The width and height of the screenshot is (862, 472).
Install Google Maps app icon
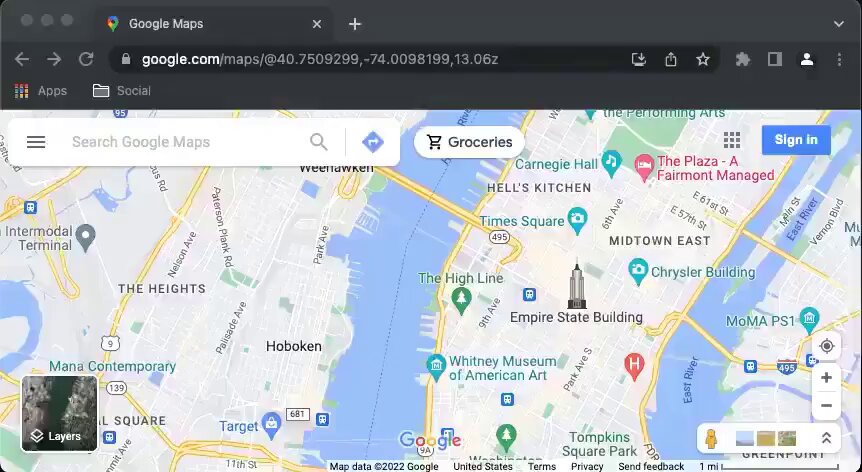[x=638, y=59]
